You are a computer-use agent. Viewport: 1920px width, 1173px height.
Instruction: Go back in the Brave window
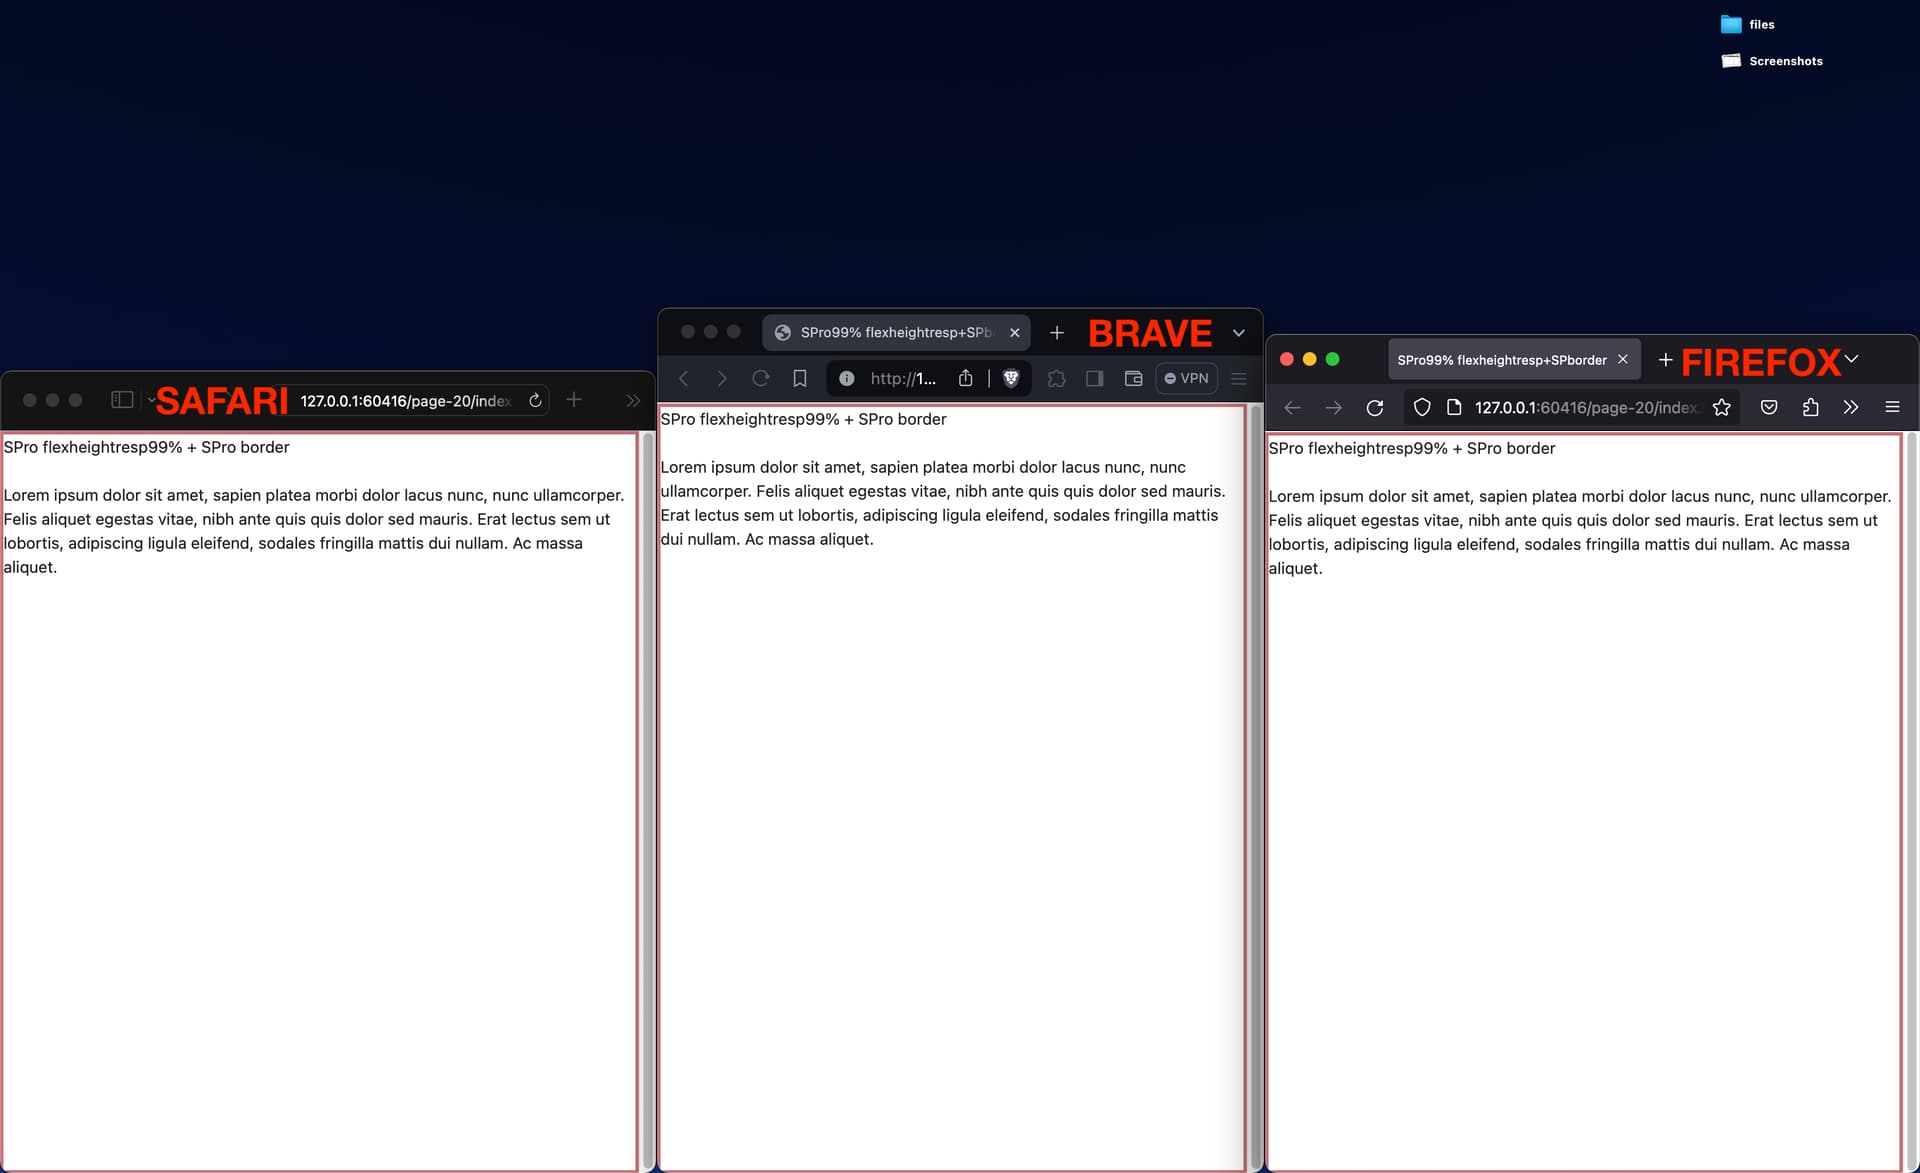click(x=684, y=378)
